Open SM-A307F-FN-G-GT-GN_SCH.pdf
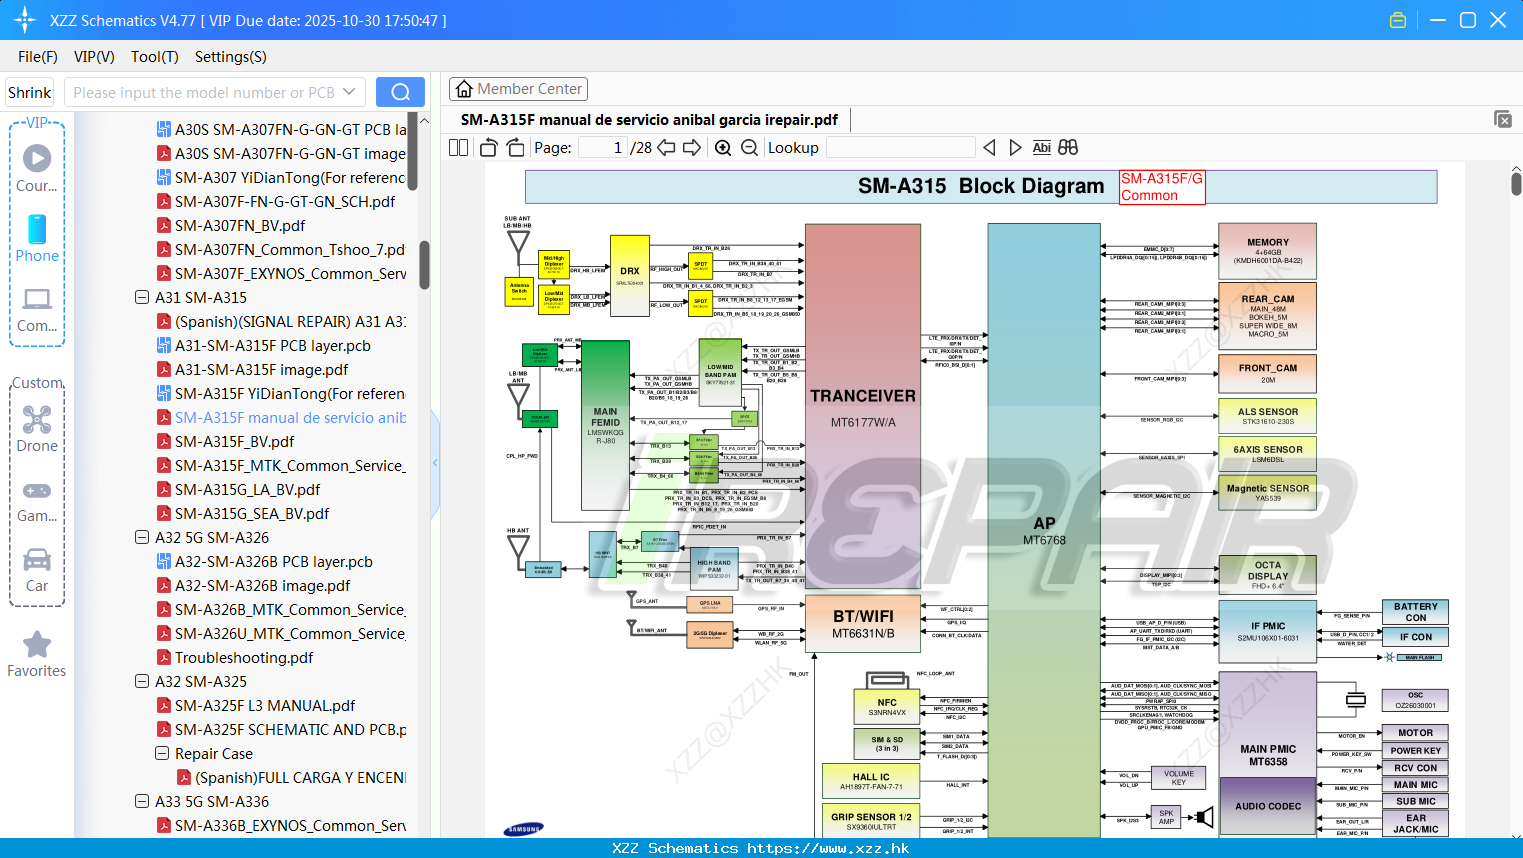This screenshot has width=1523, height=858. (x=285, y=201)
